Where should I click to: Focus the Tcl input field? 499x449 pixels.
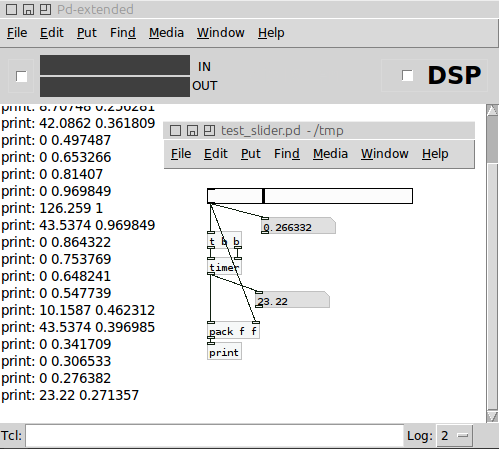pos(215,436)
